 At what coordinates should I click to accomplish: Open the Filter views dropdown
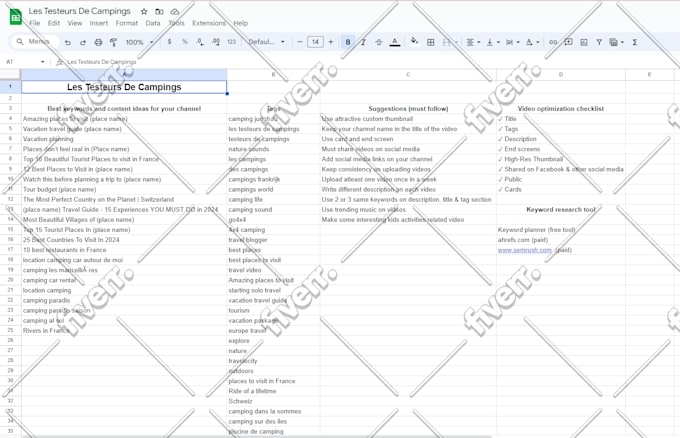[x=616, y=42]
